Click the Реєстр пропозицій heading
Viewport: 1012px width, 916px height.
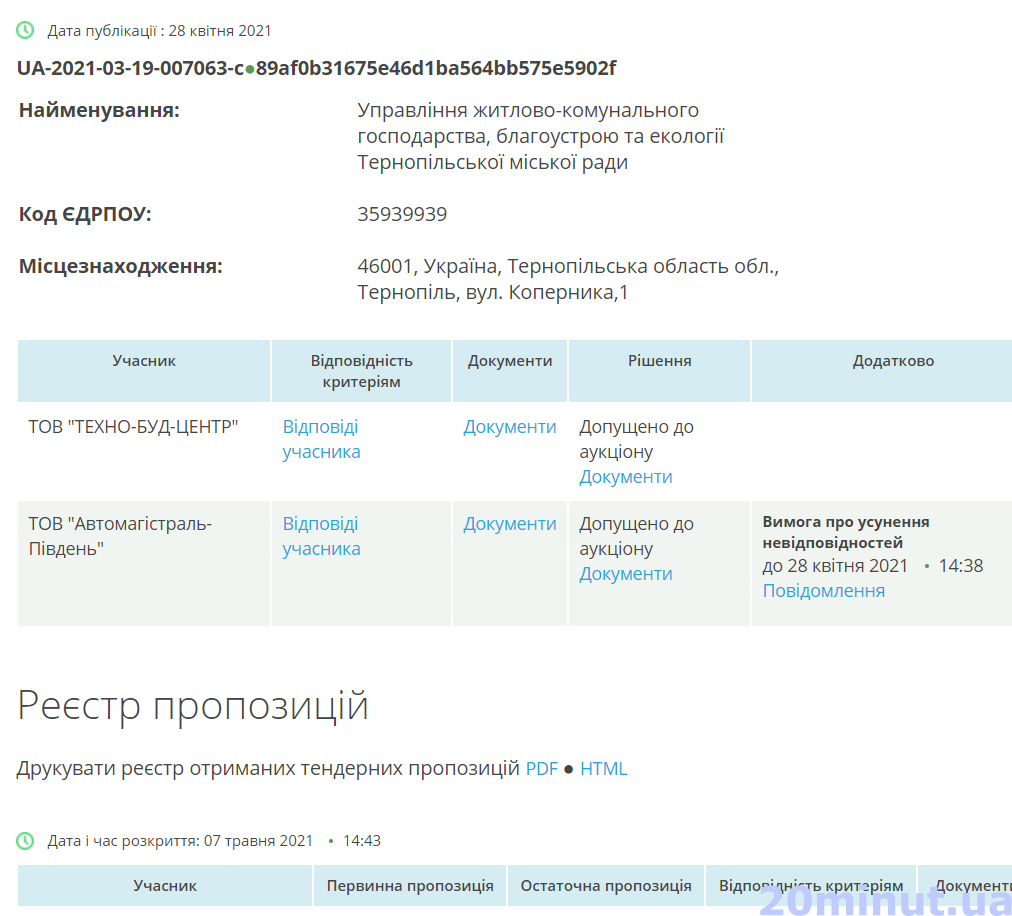[193, 706]
